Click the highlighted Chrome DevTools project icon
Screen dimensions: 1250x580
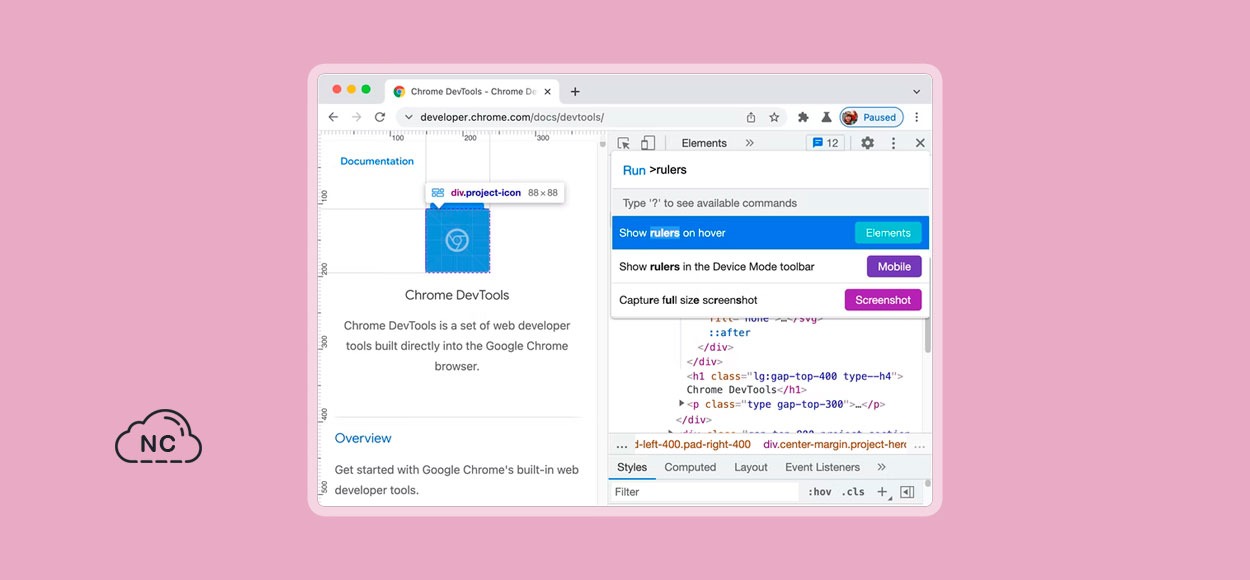[x=457, y=240]
